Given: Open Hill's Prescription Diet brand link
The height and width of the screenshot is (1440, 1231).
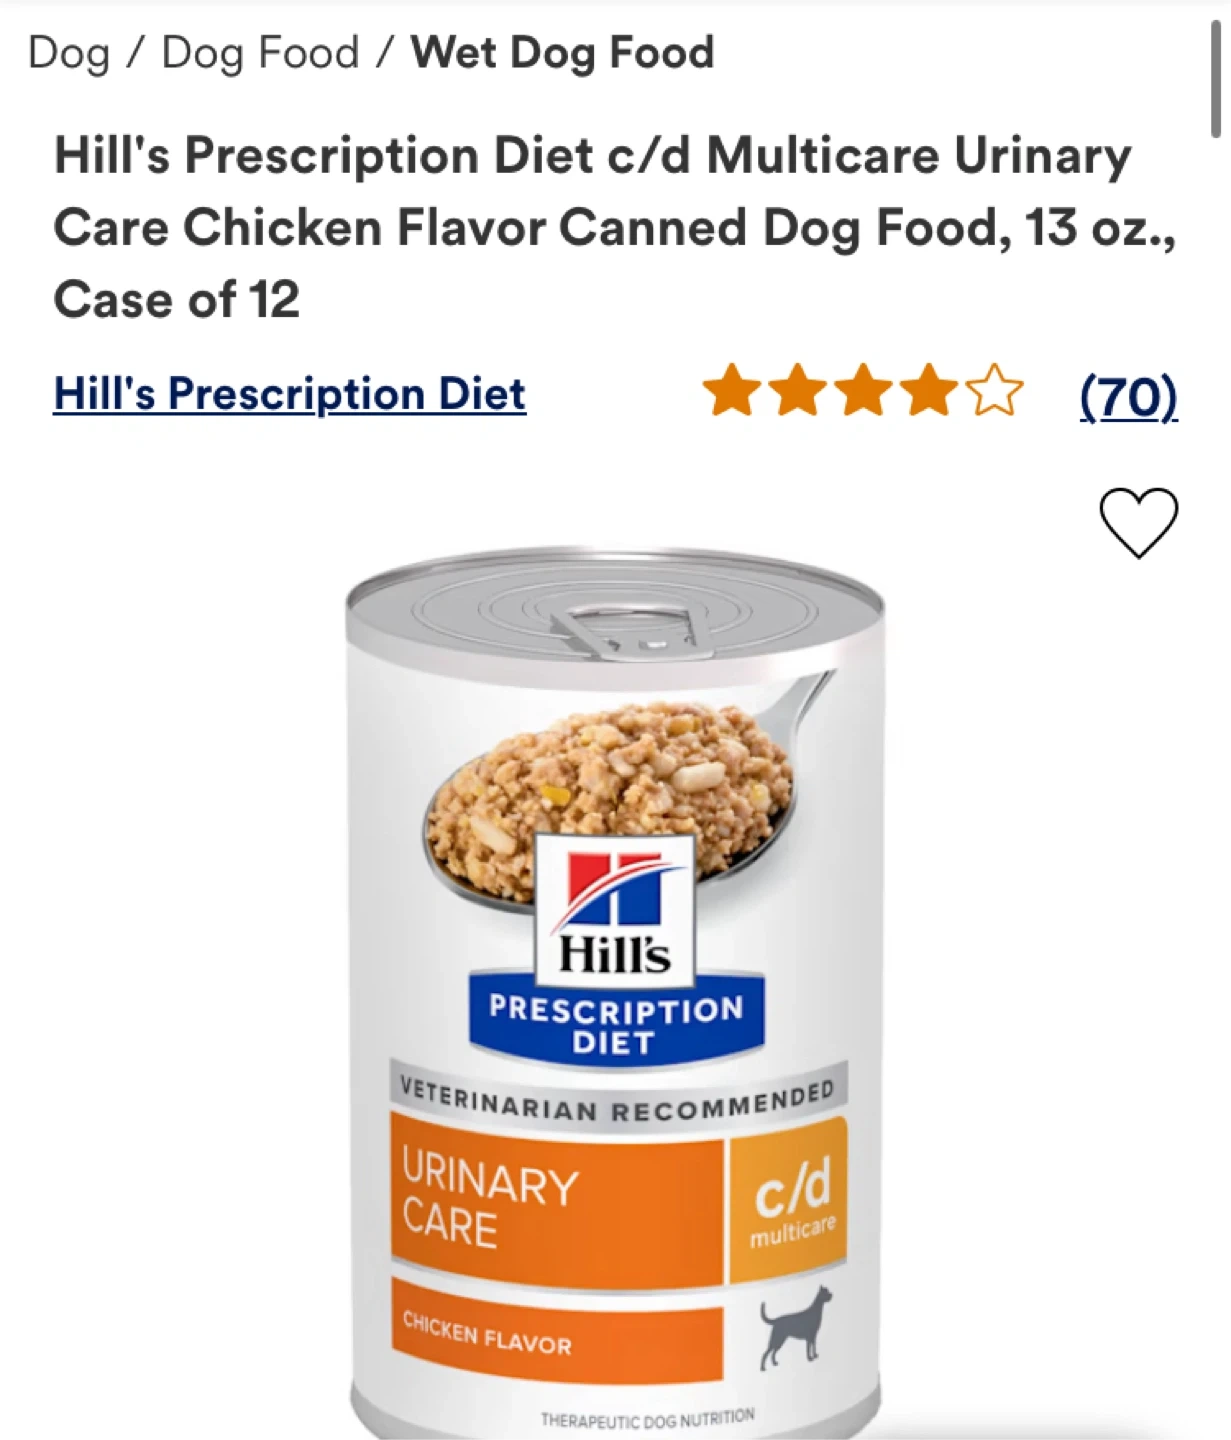Looking at the screenshot, I should (x=290, y=394).
